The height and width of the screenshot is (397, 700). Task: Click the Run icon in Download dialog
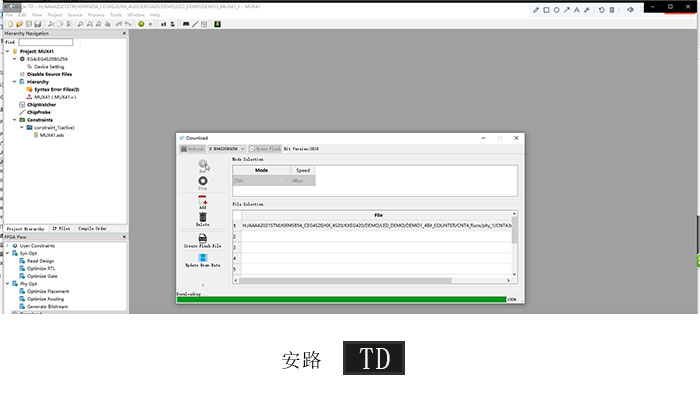point(203,164)
